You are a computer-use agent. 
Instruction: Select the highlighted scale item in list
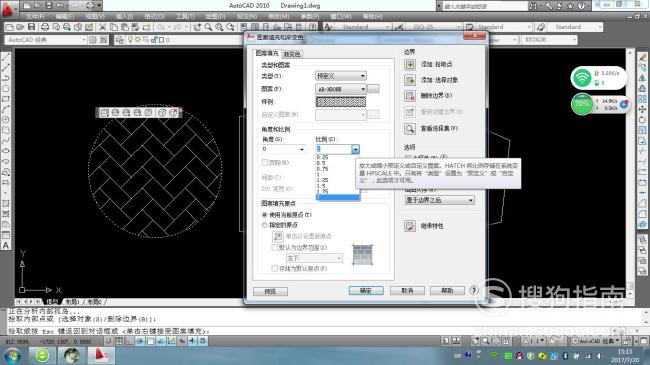pos(338,197)
